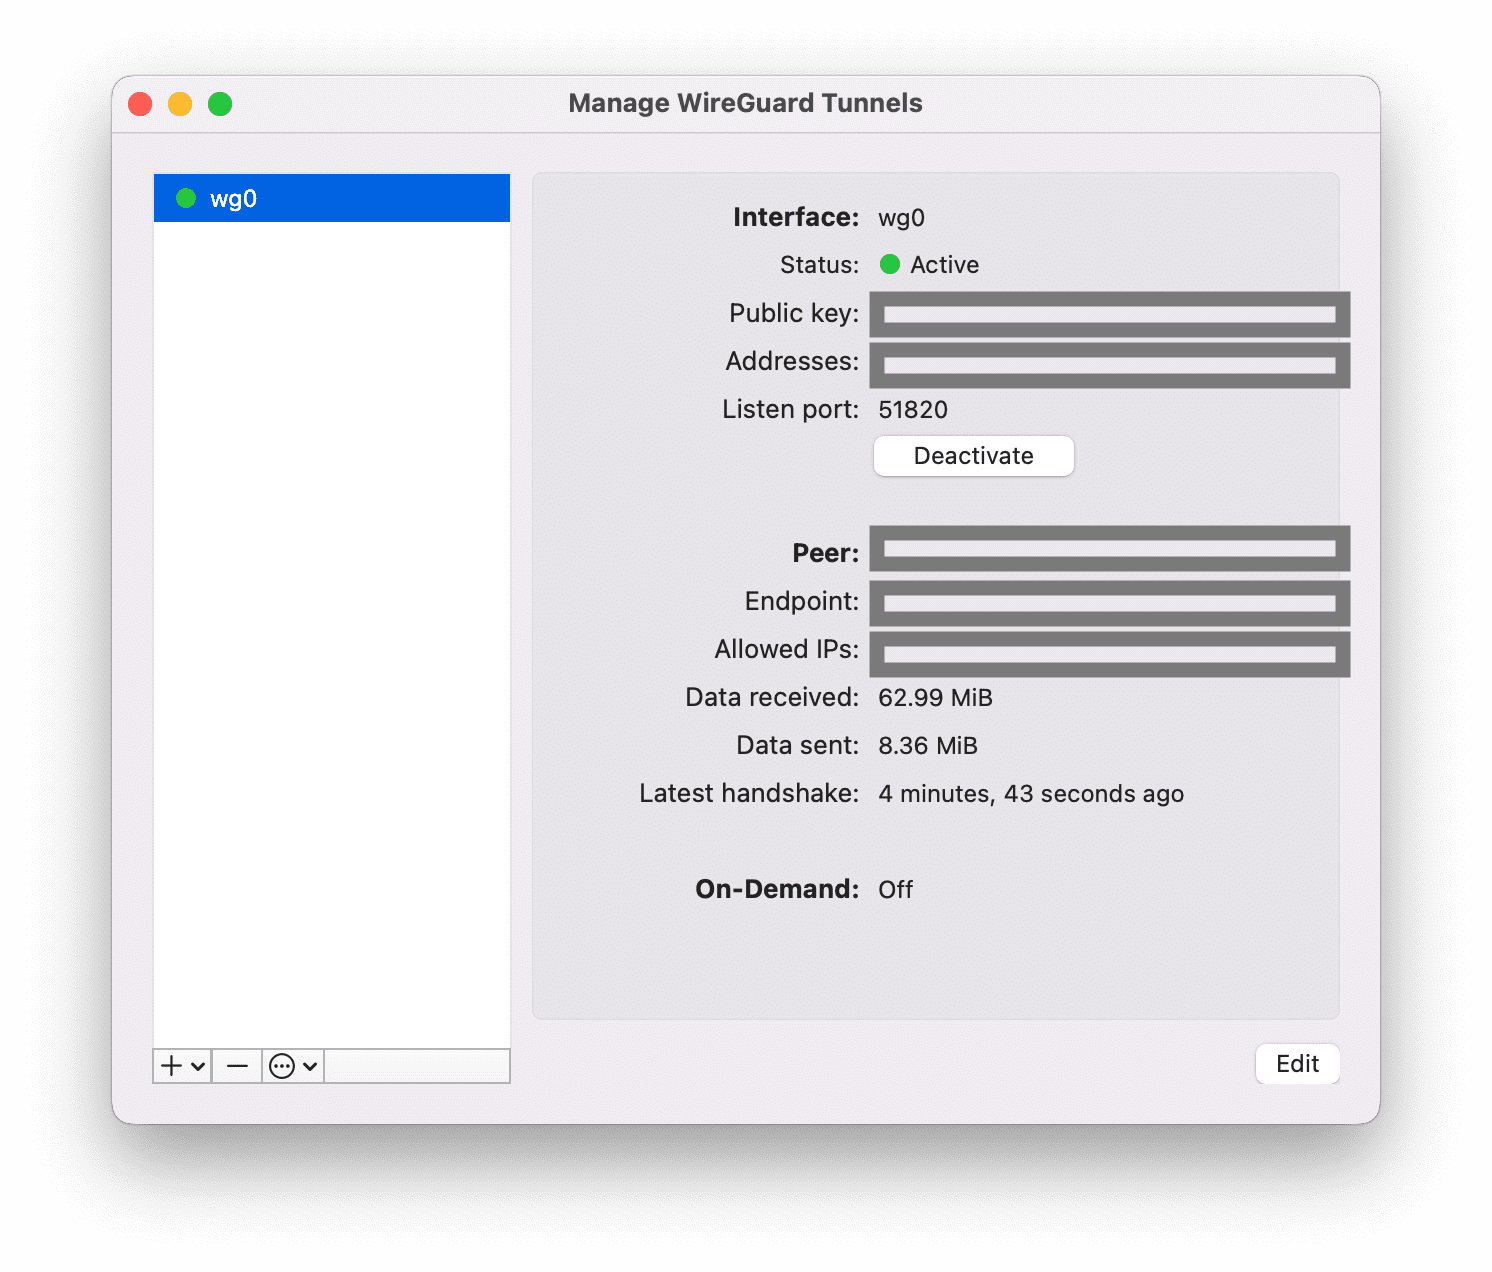Viewport: 1492px width, 1272px height.
Task: Click the Status label
Action: 820,265
